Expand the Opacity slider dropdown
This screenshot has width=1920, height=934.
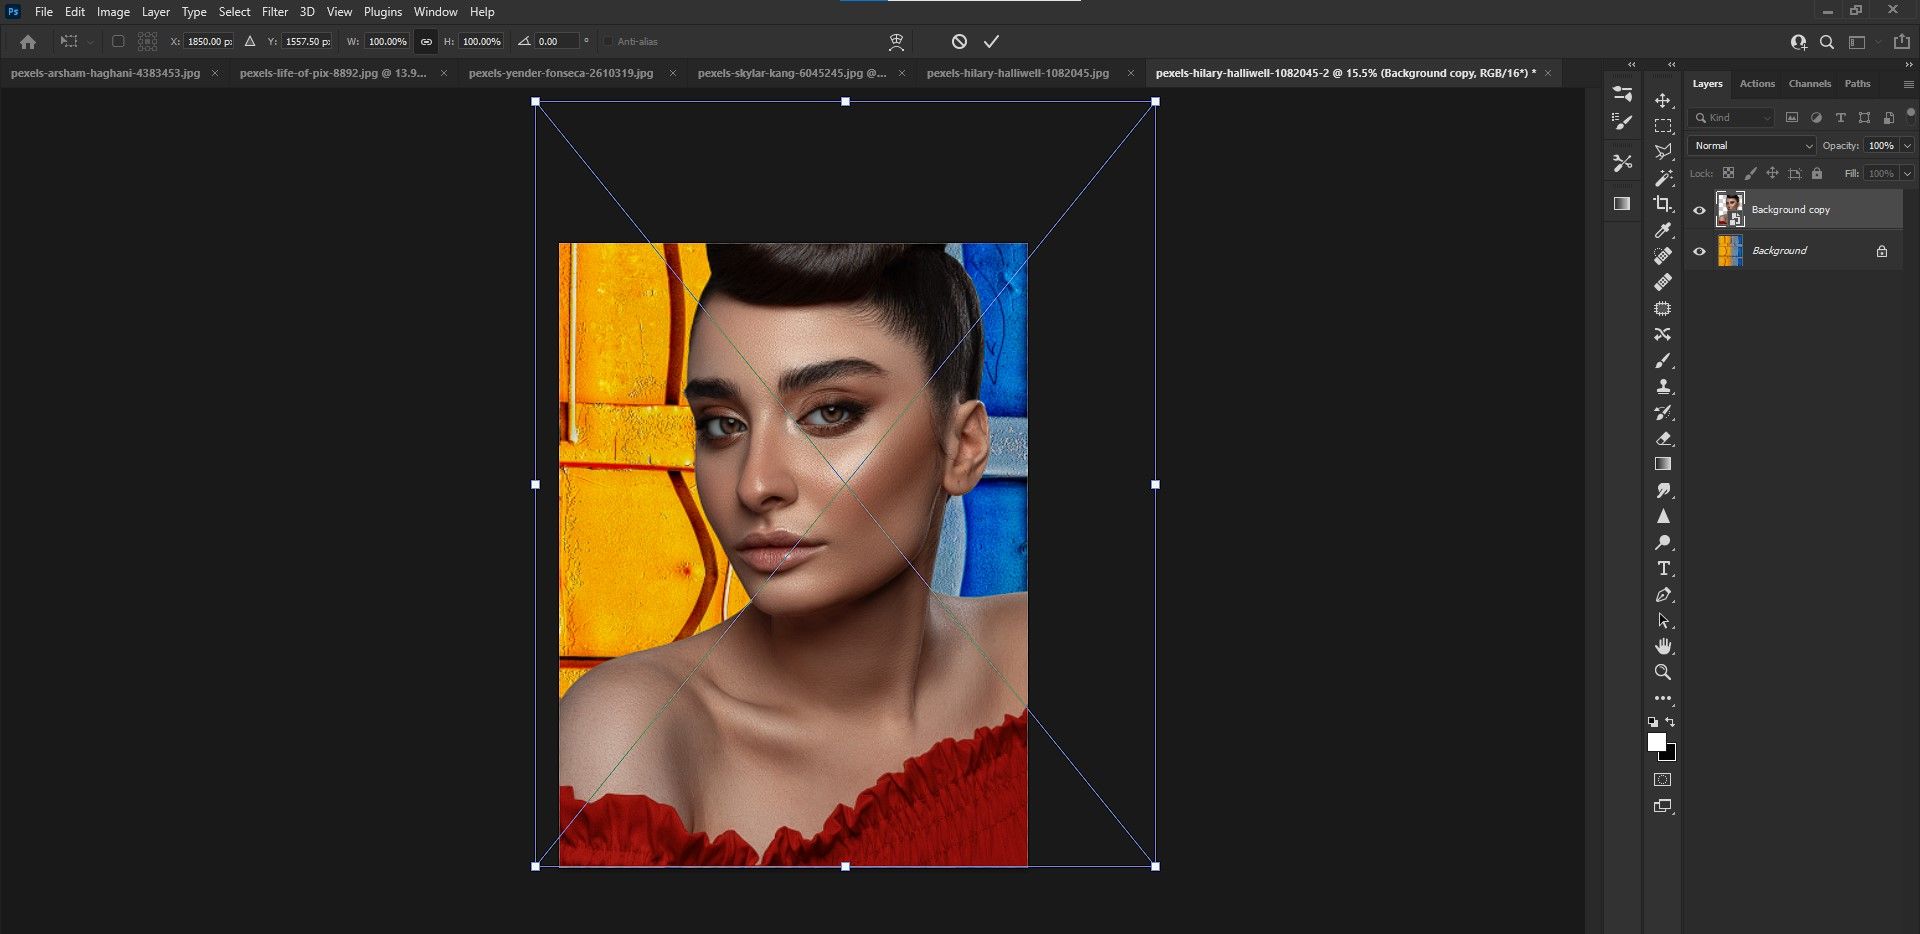pyautogui.click(x=1907, y=145)
